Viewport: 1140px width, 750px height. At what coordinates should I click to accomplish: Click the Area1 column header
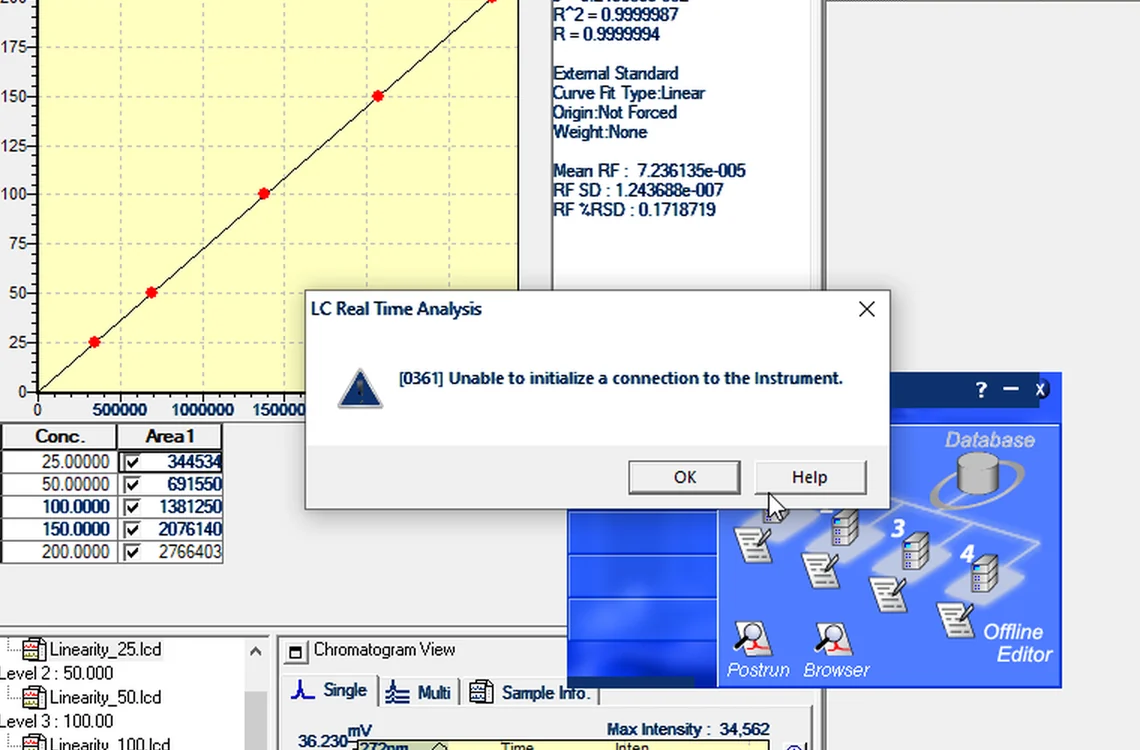(x=170, y=437)
